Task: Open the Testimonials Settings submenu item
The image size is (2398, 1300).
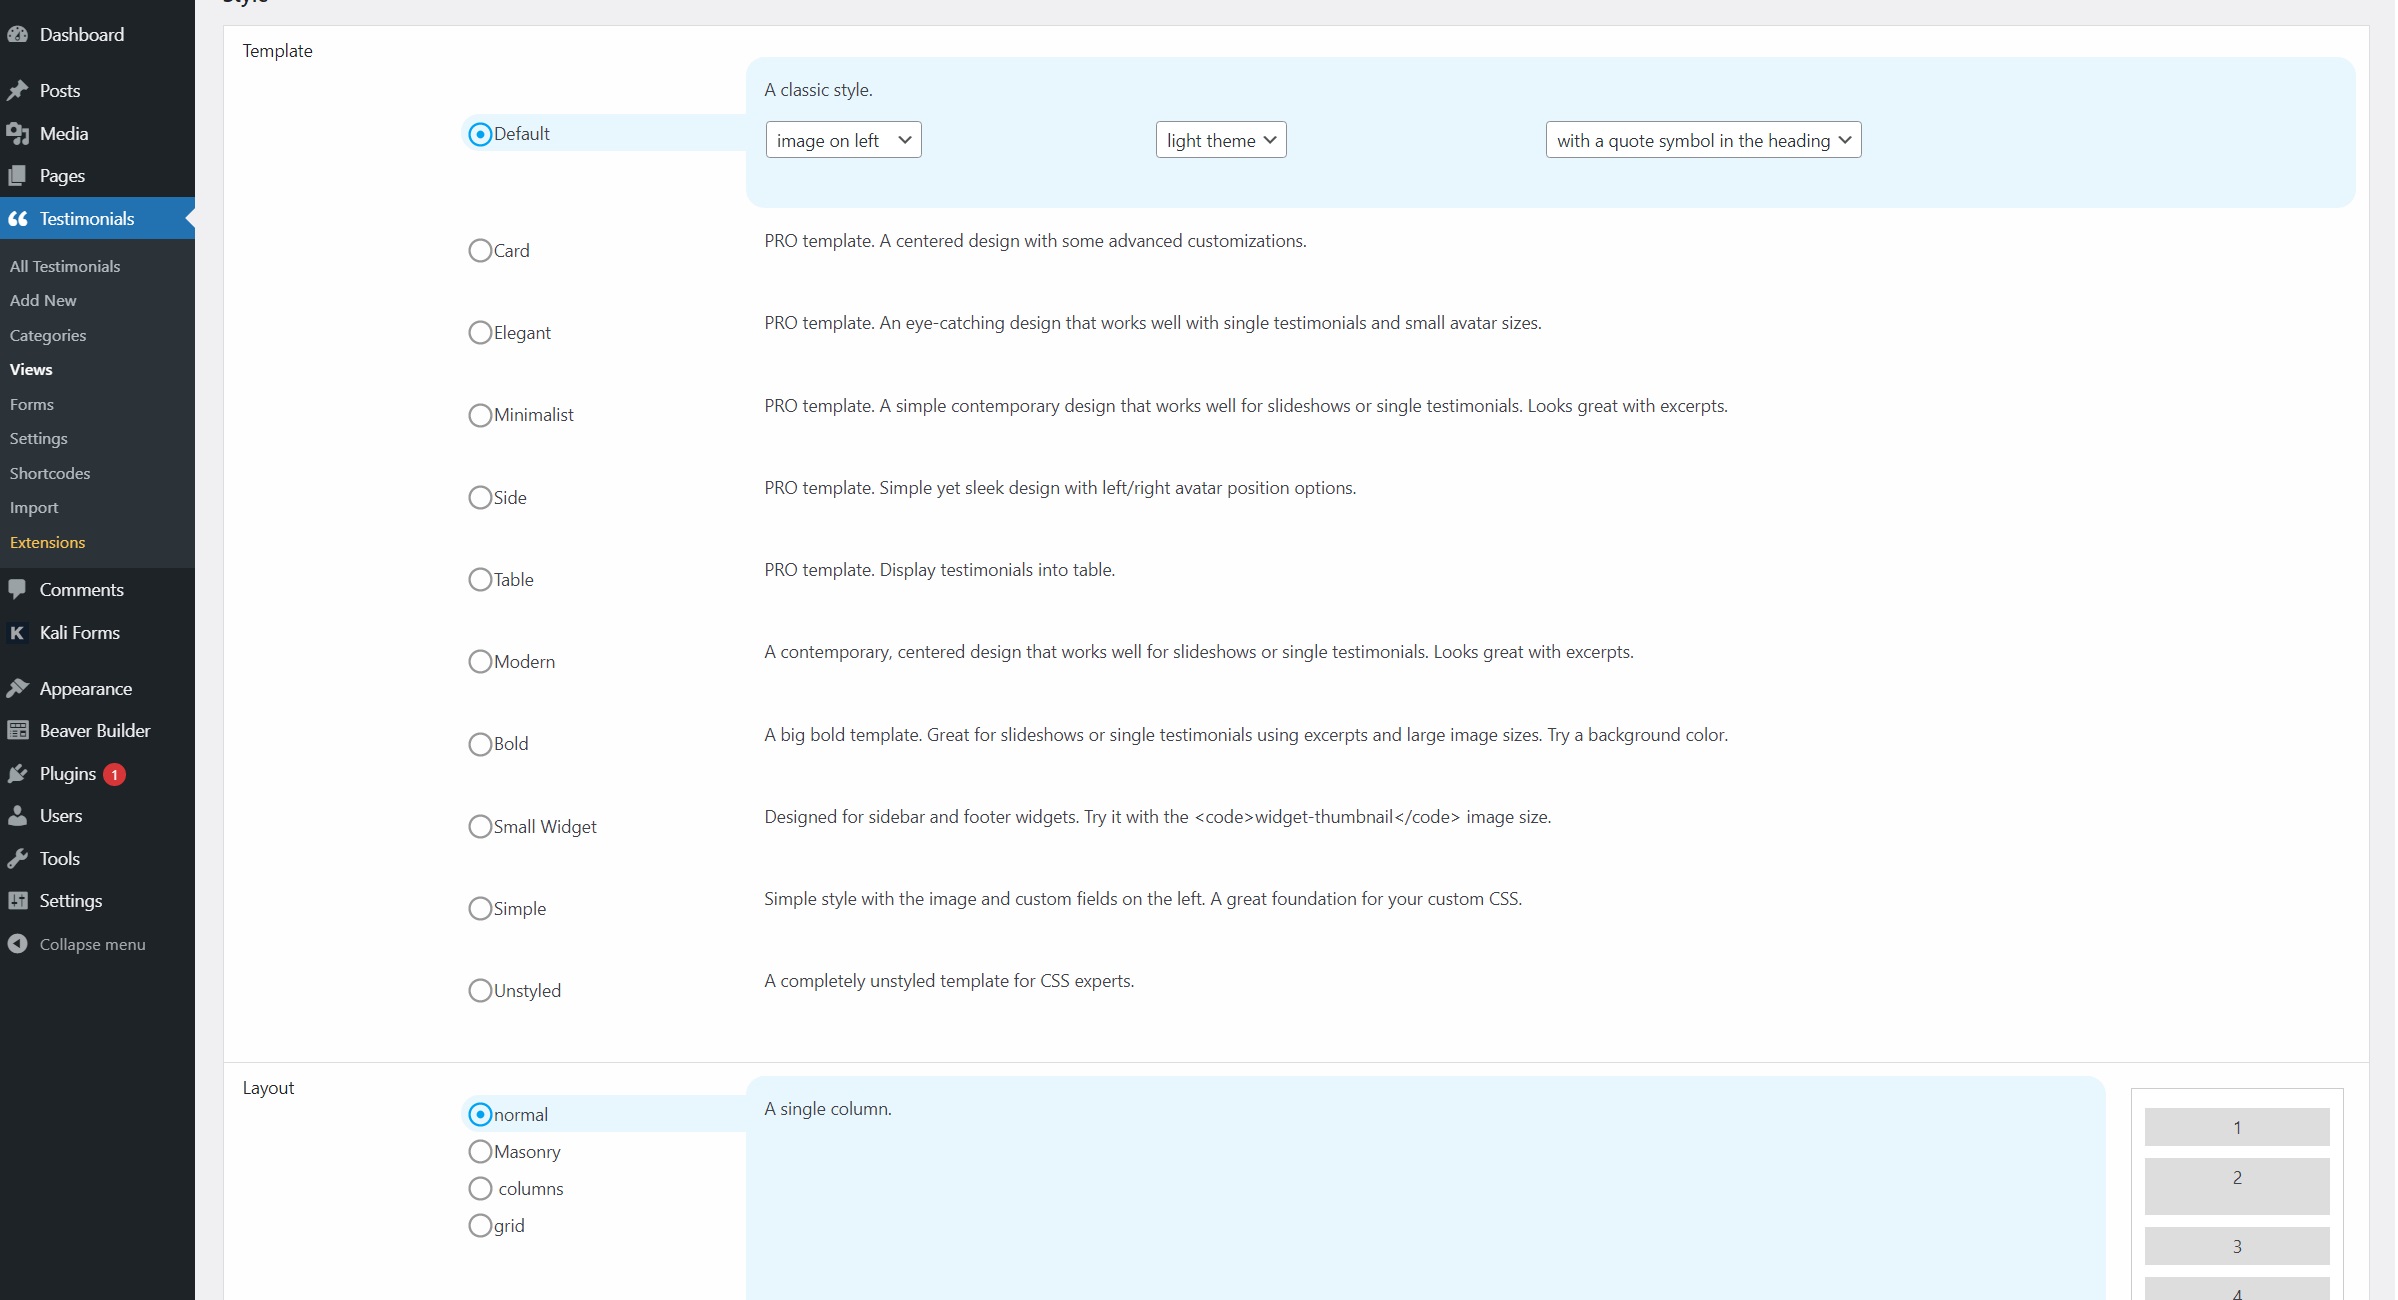Action: (x=39, y=439)
